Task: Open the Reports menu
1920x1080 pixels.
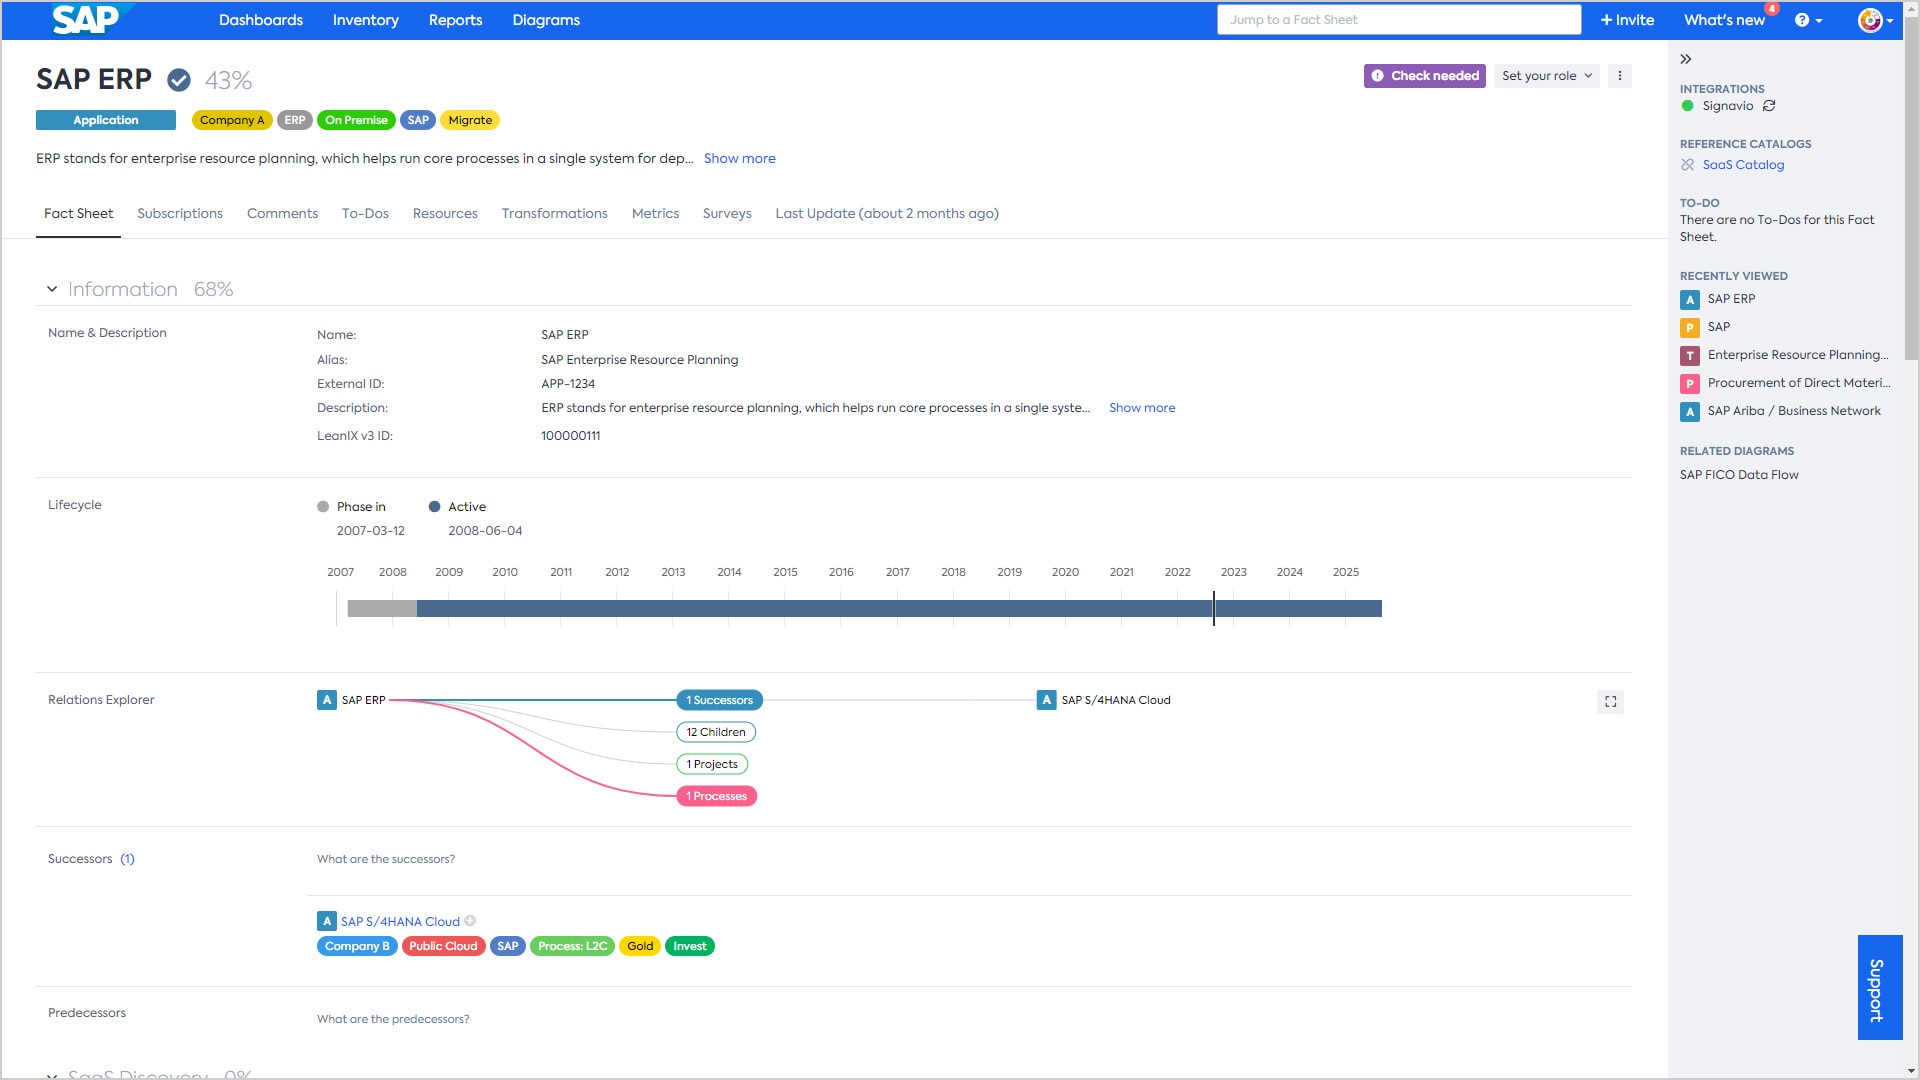Action: coord(455,20)
